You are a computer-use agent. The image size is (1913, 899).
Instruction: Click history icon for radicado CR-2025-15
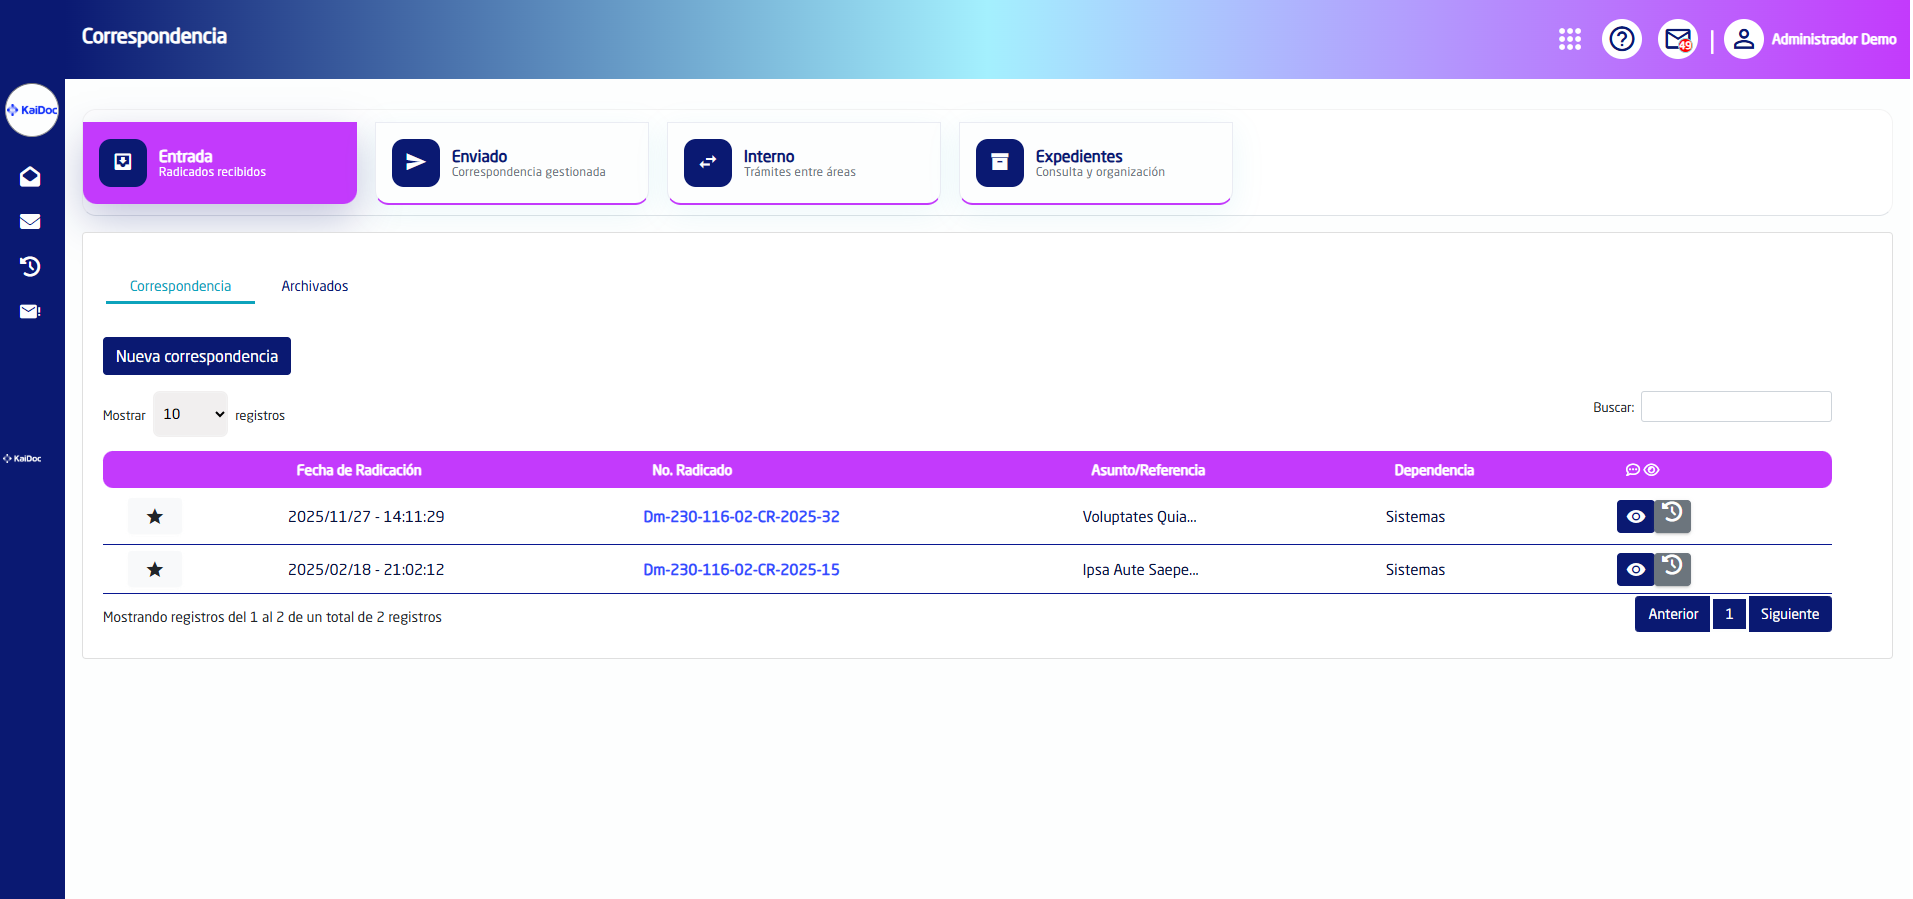1672,568
